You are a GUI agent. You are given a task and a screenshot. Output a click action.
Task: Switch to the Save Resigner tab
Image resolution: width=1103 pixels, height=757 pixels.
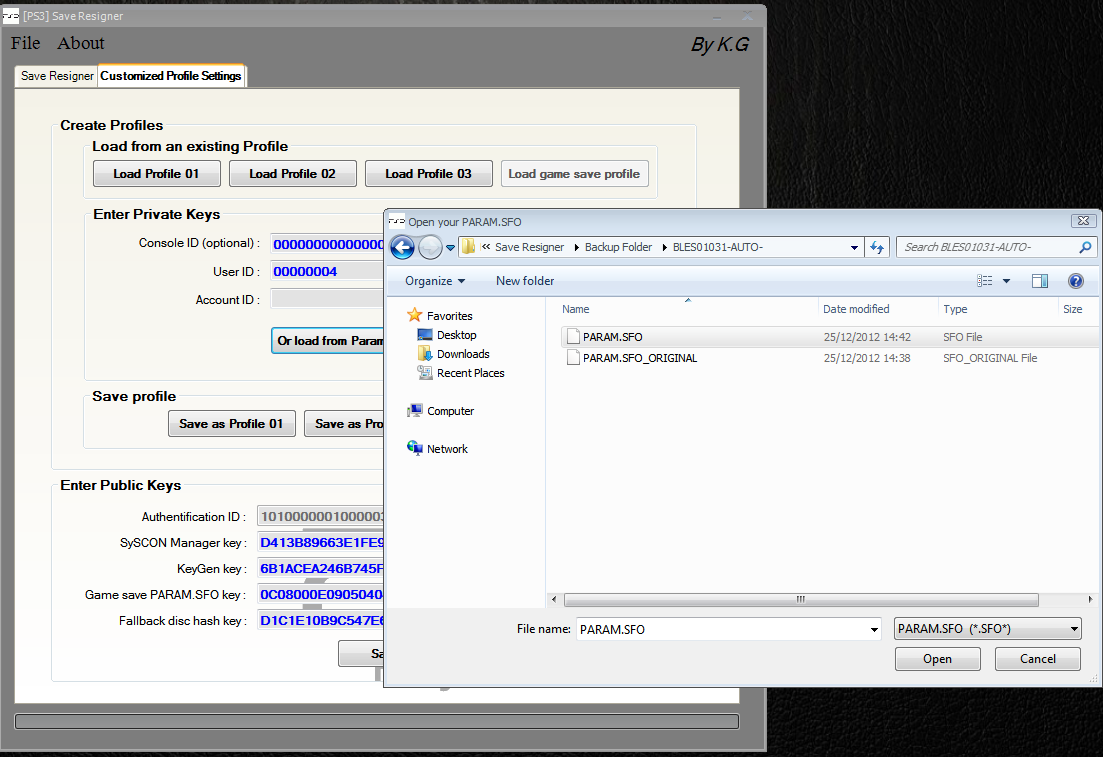(x=57, y=76)
